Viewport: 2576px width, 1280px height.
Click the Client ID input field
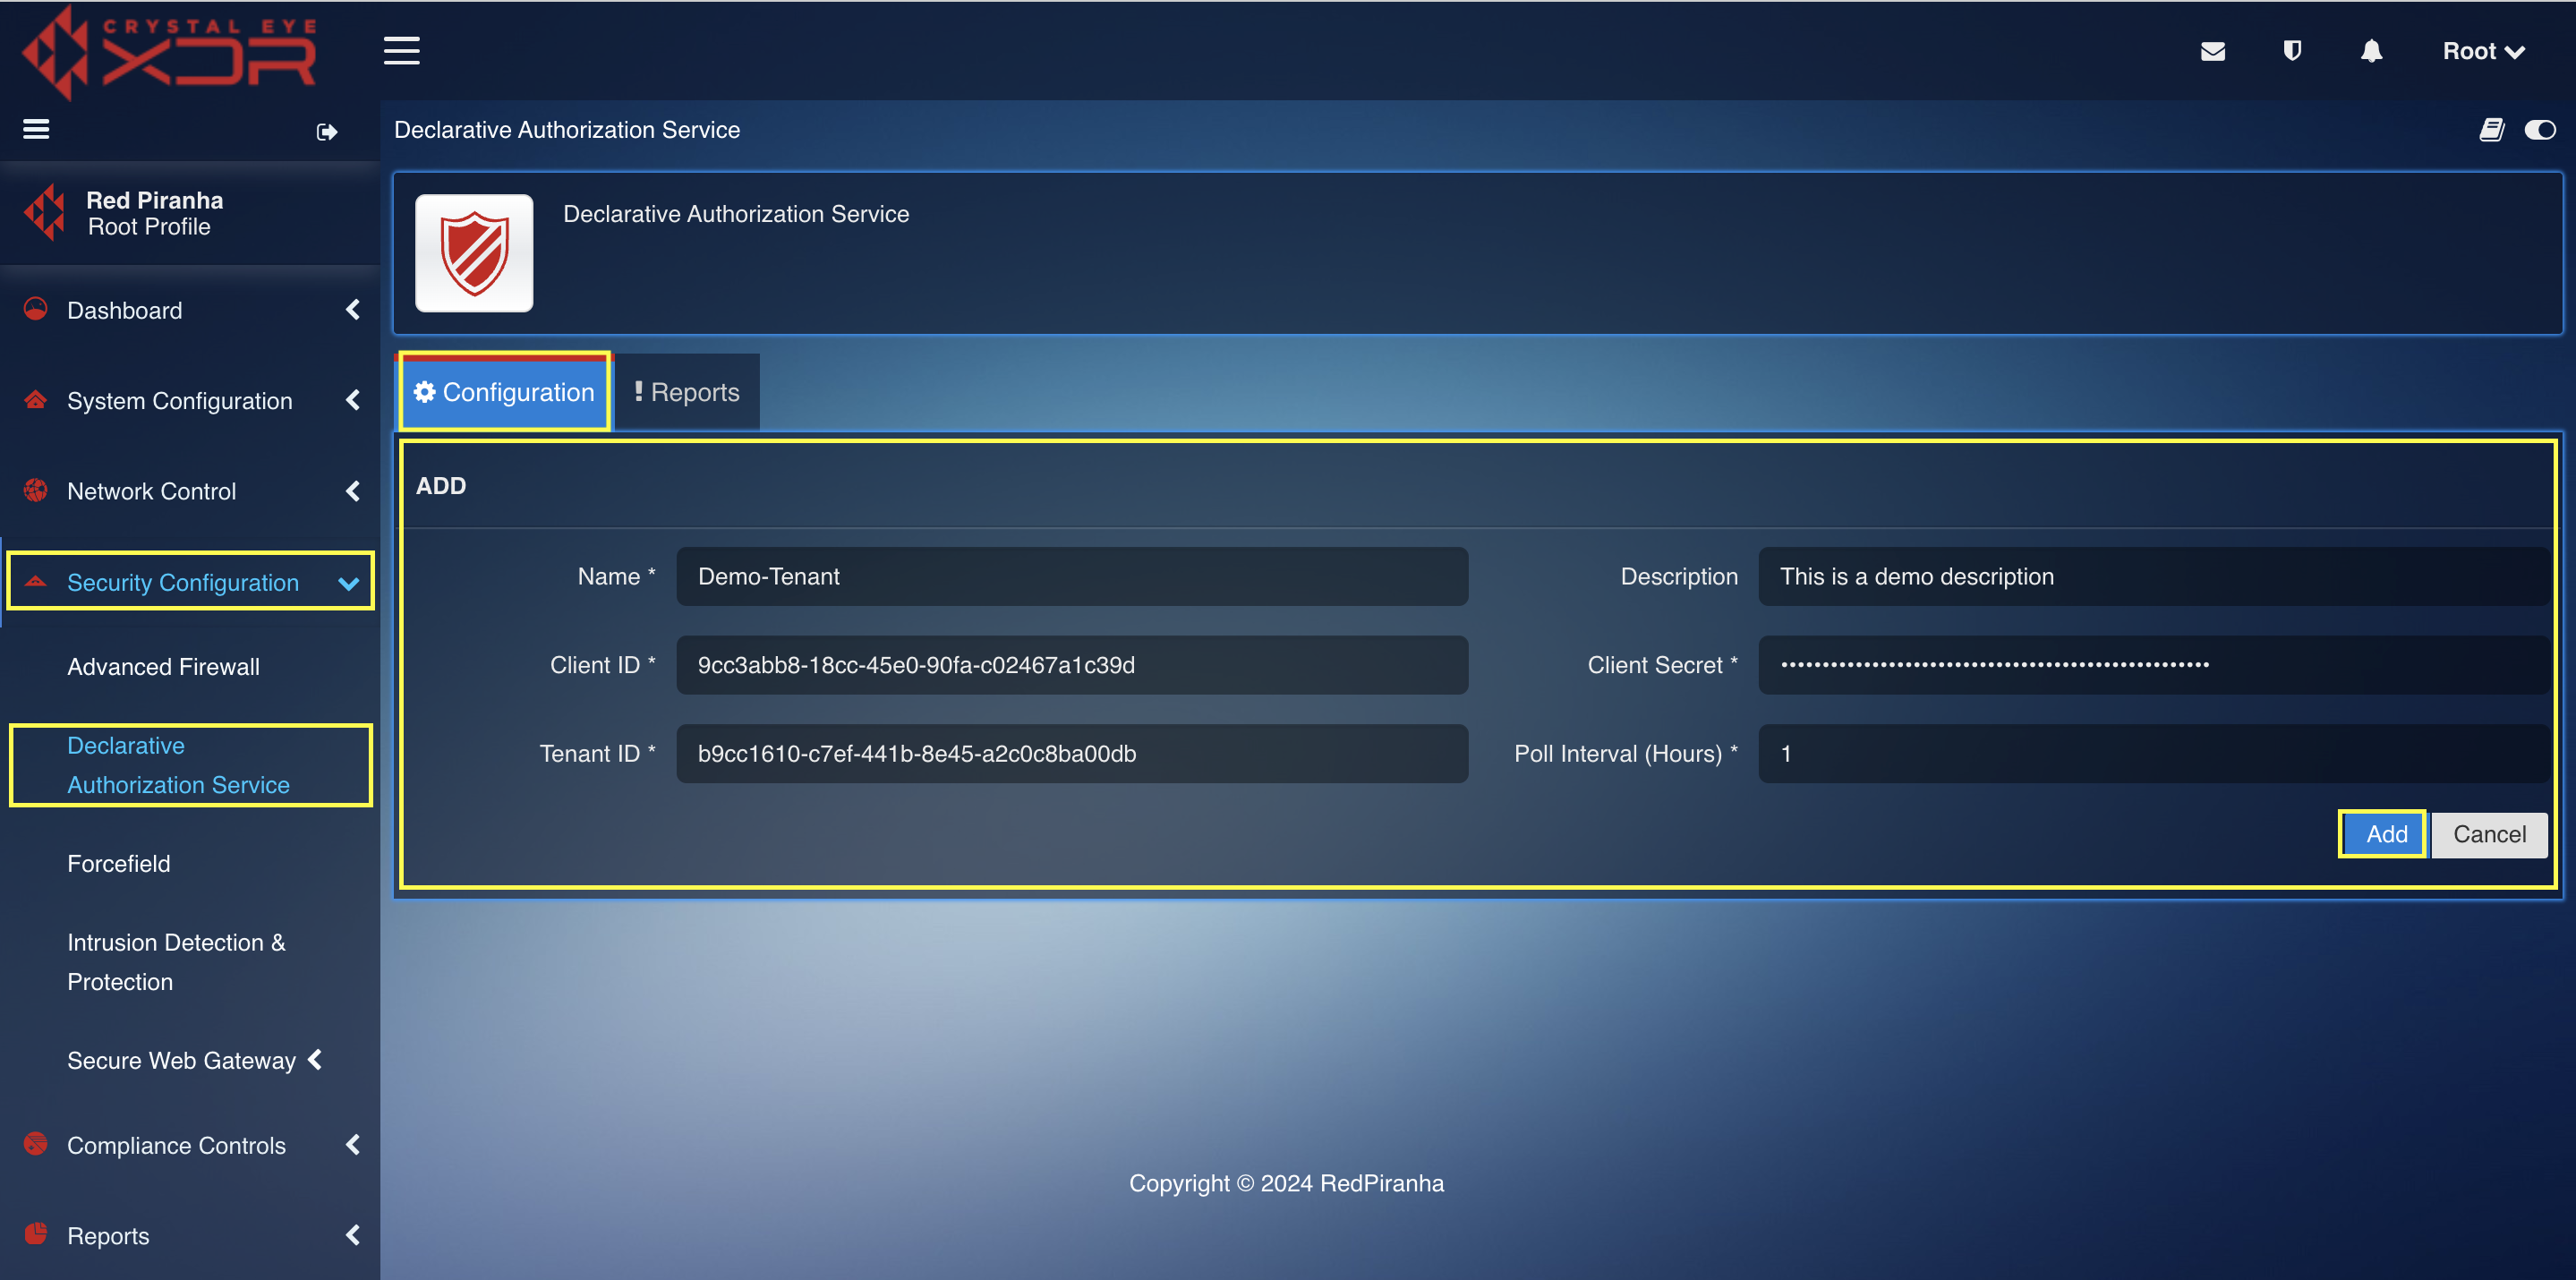1072,665
